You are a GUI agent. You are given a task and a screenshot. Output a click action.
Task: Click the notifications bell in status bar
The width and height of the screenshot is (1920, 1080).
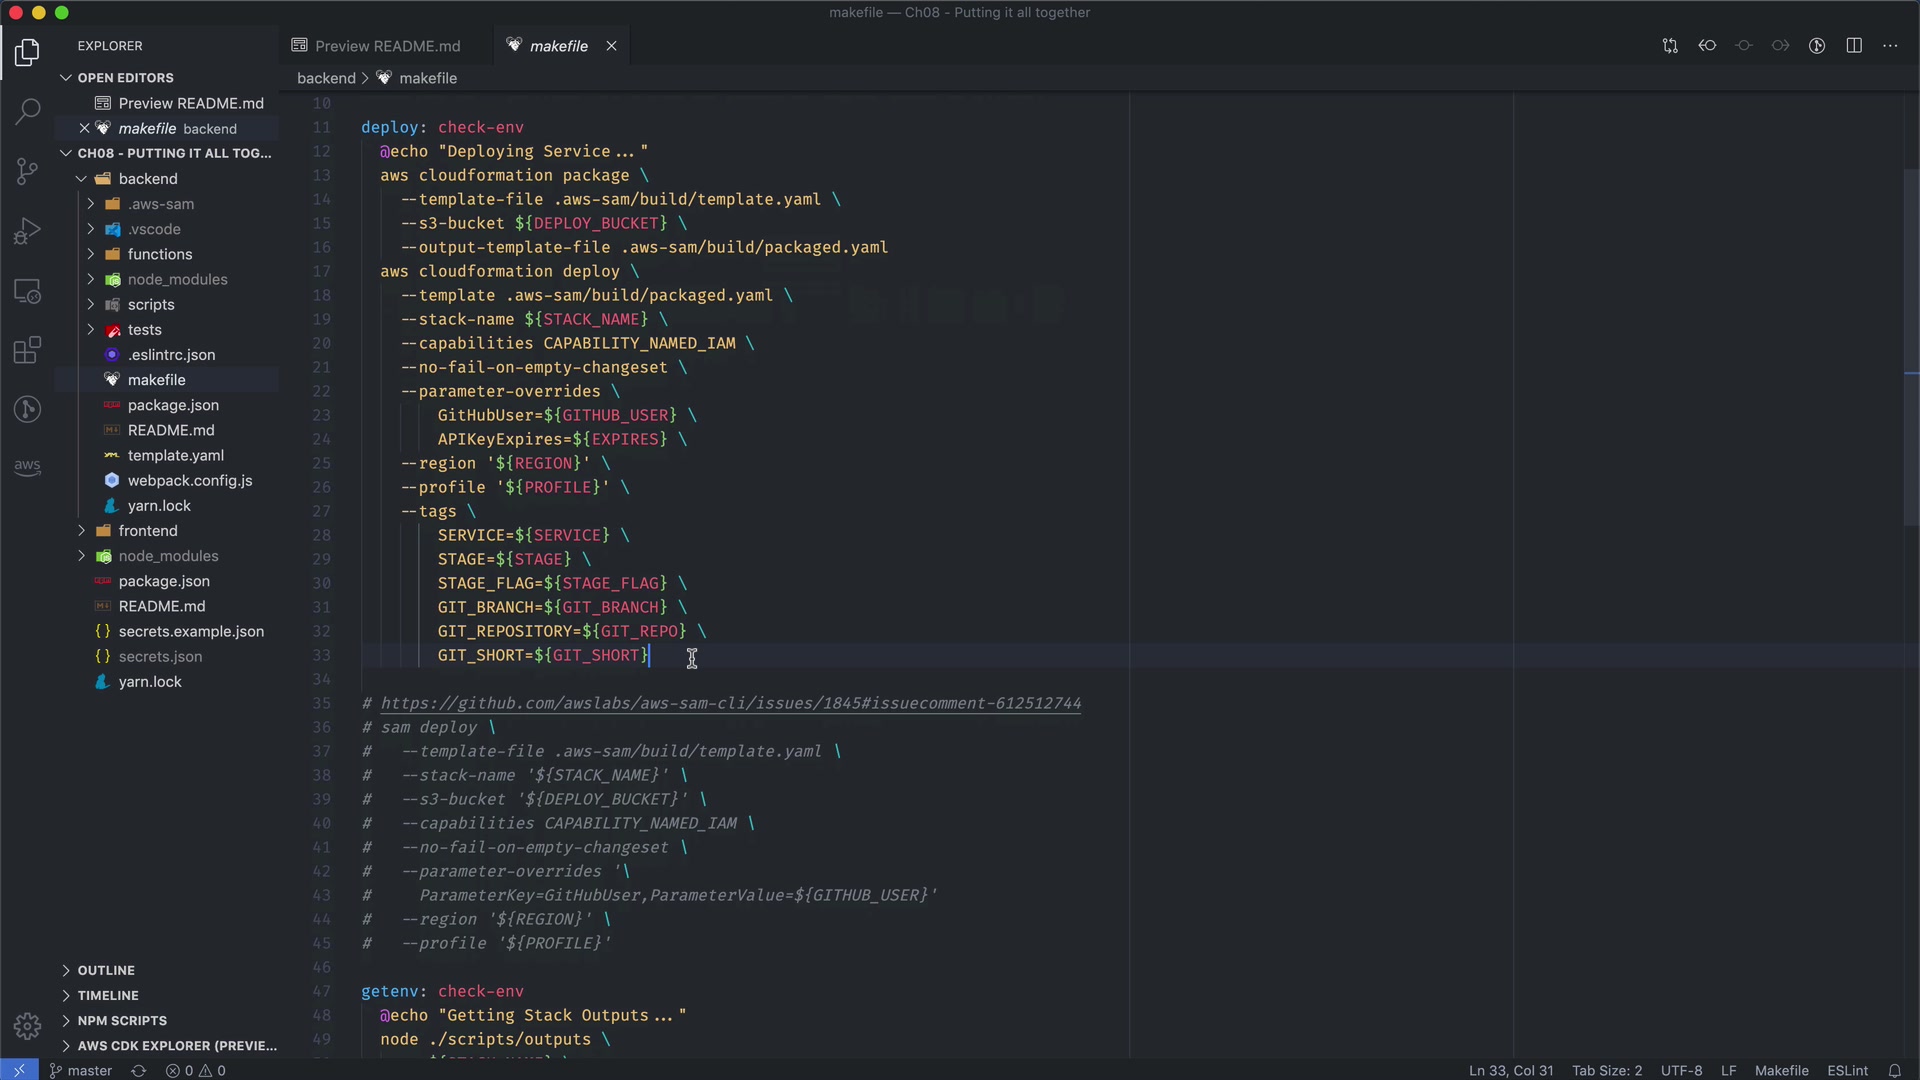pyautogui.click(x=1894, y=1070)
